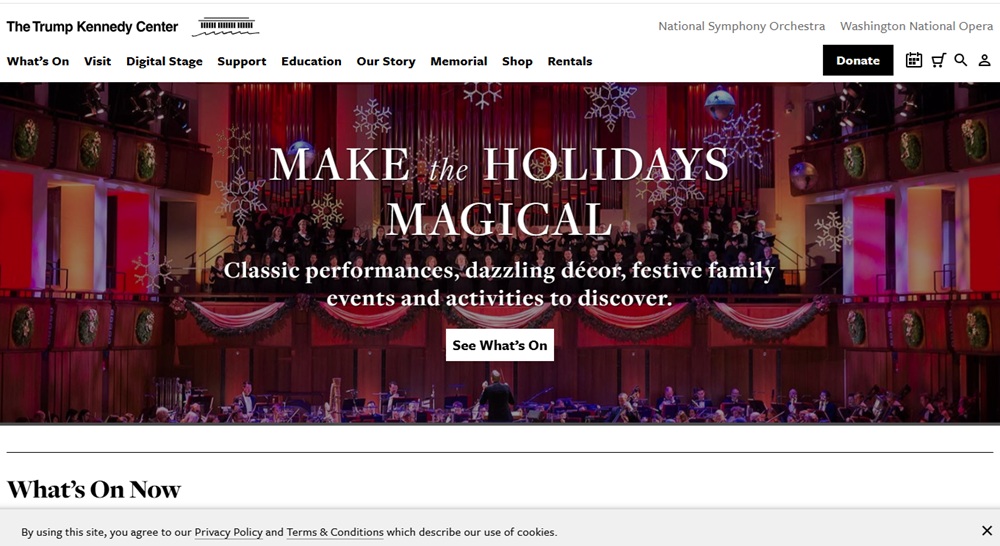Select Digital Stage in navigation
This screenshot has width=1000, height=546.
[x=164, y=62]
